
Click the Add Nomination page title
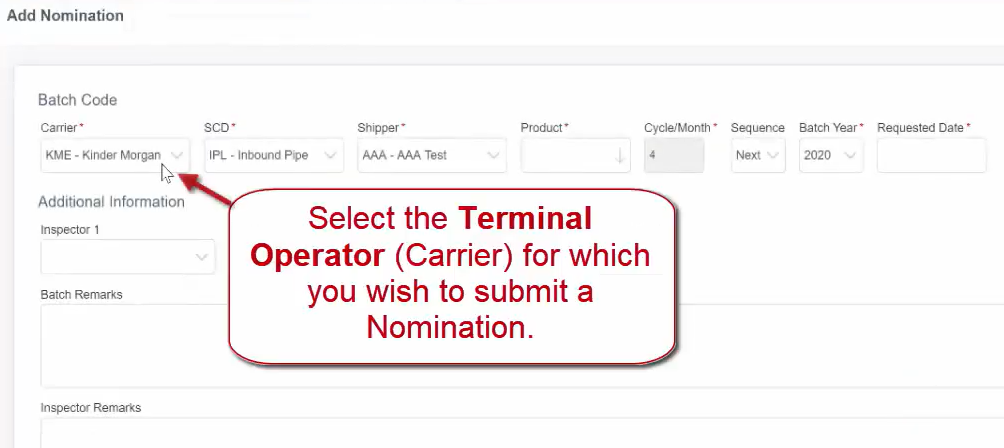(66, 16)
